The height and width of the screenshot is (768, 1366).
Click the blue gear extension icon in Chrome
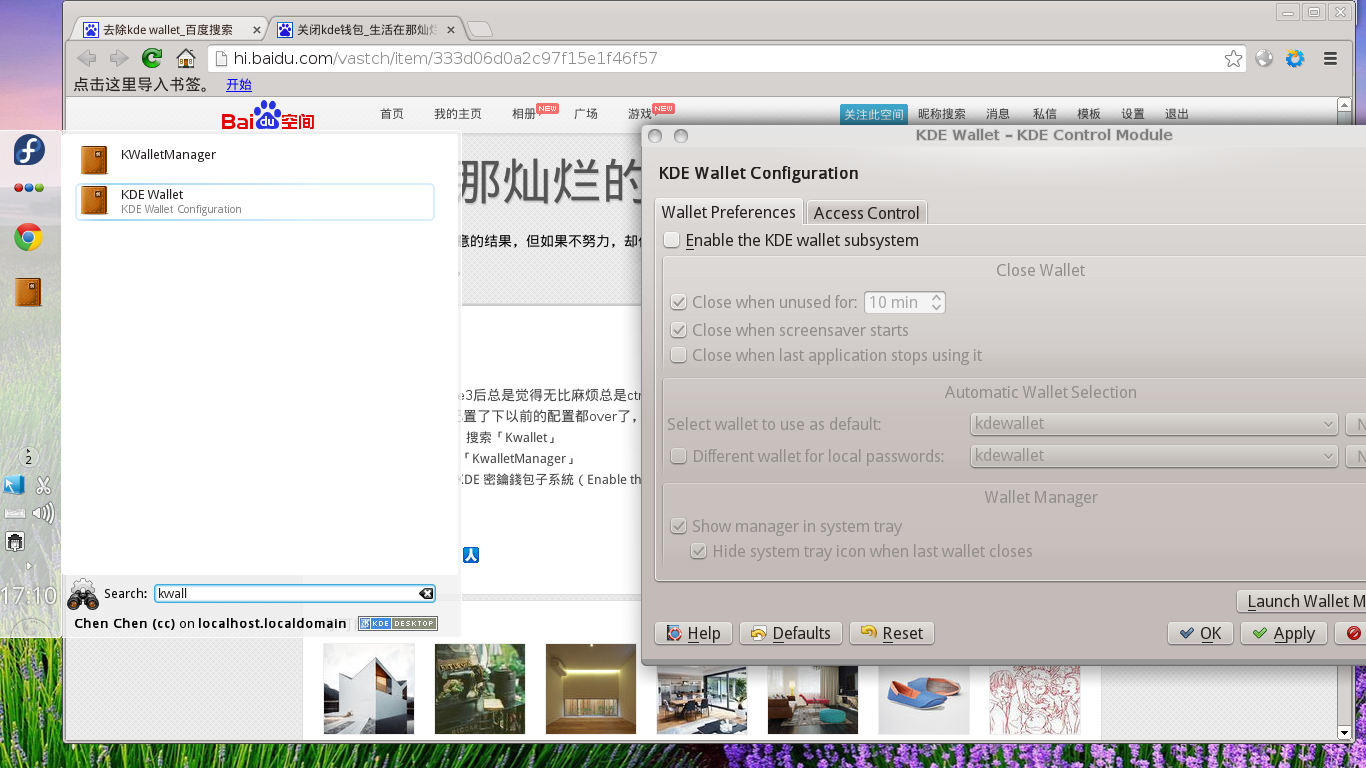[1295, 58]
